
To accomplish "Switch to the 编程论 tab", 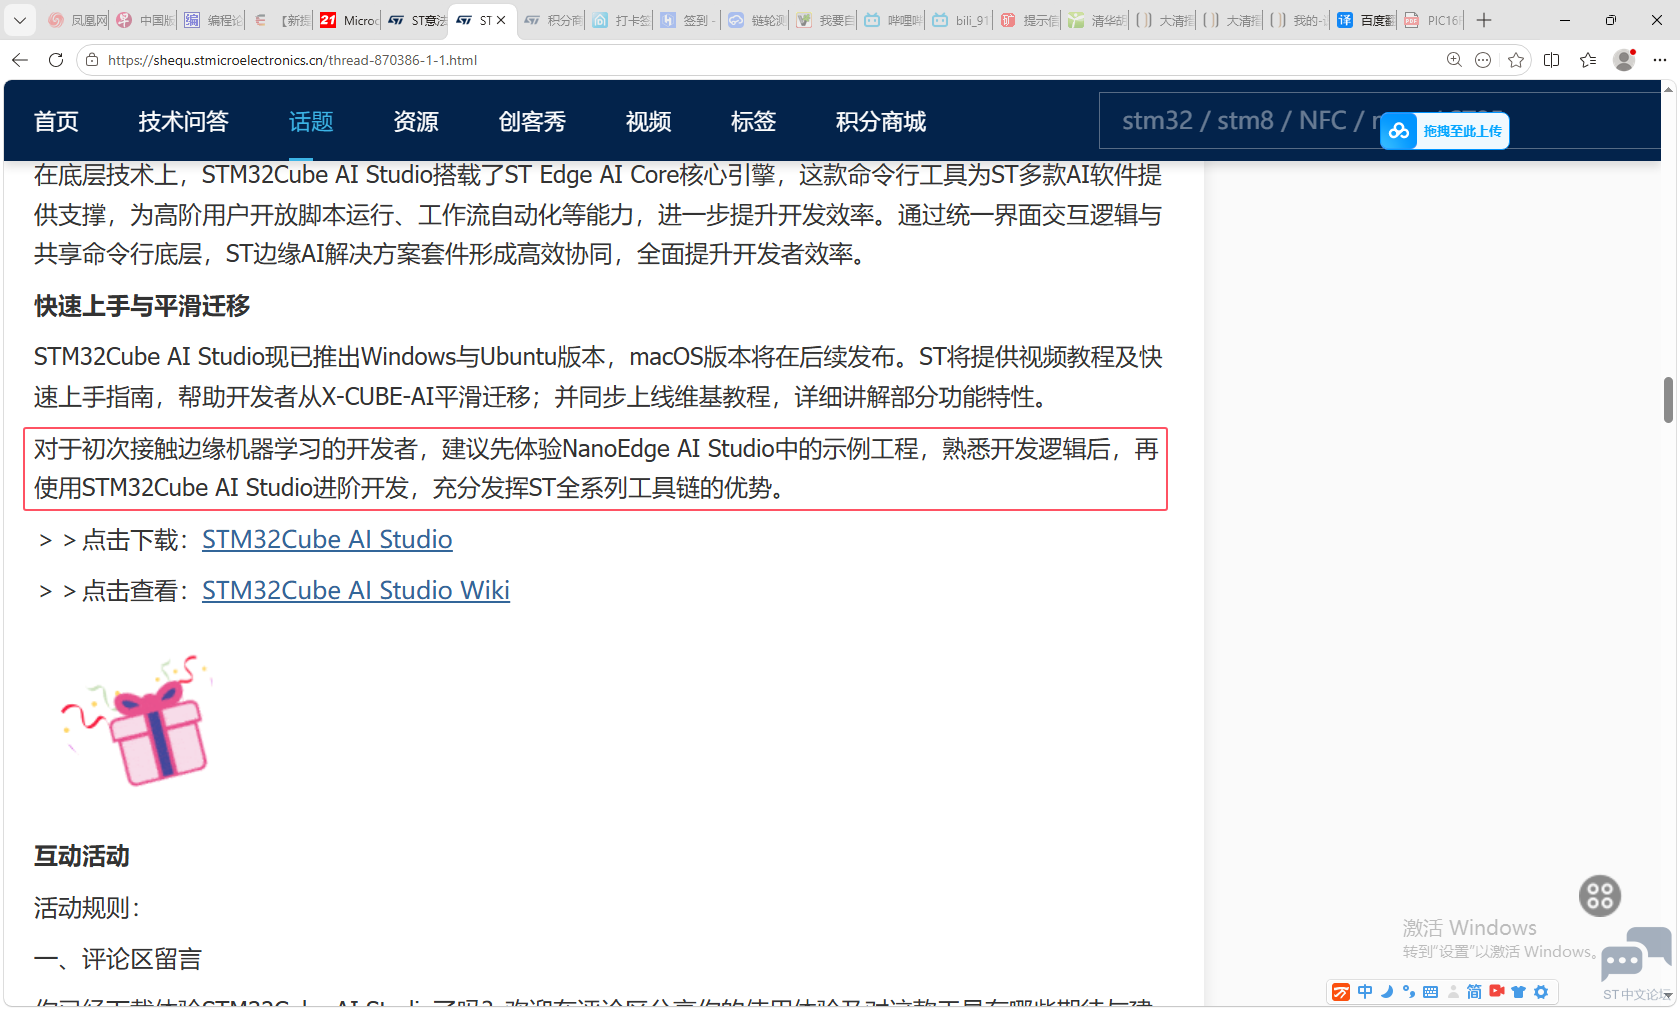I will 213,20.
